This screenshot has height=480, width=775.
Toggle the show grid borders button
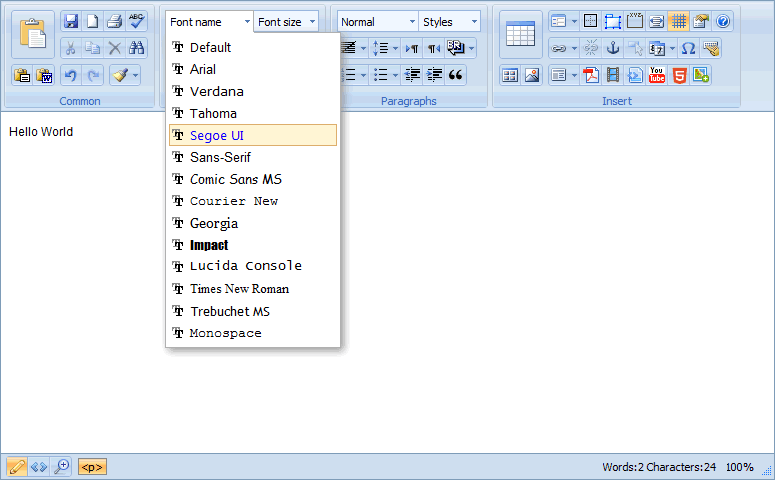coord(678,21)
